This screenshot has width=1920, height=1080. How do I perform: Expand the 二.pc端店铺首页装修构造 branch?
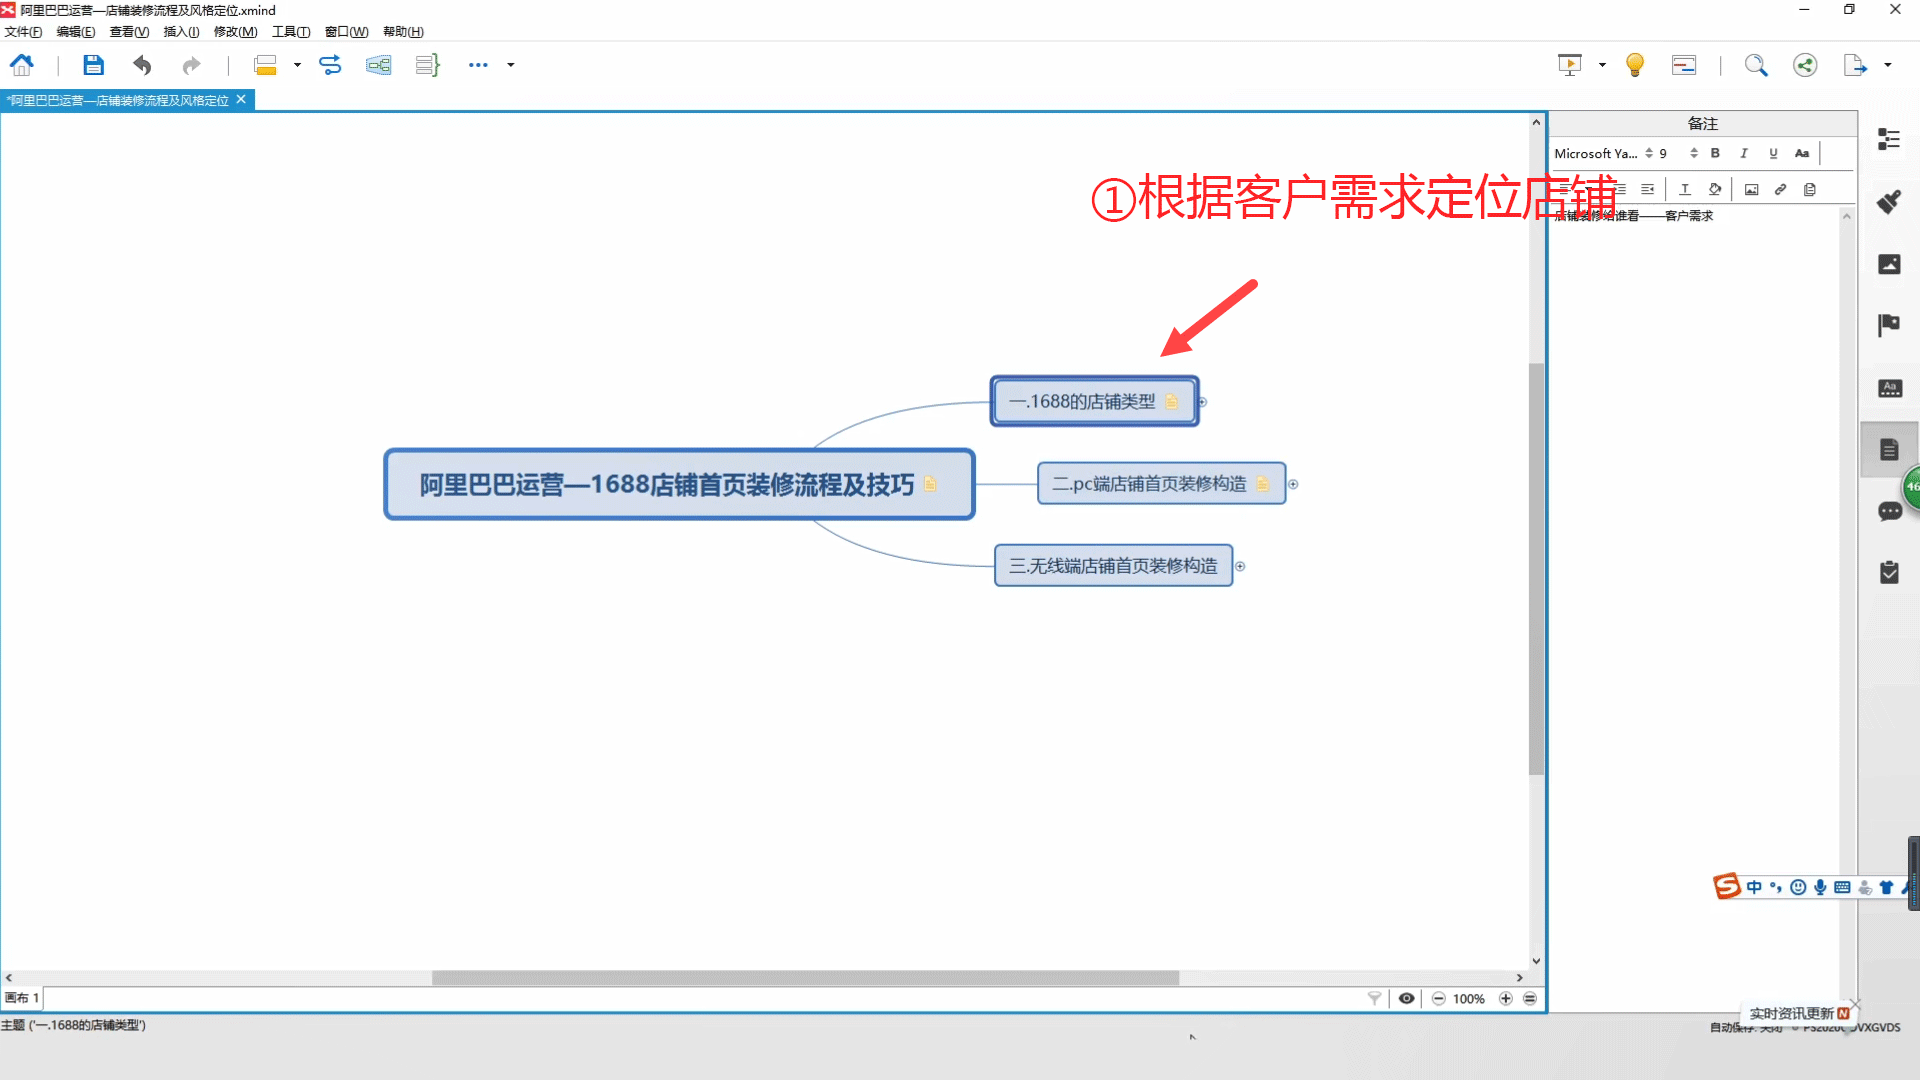pyautogui.click(x=1293, y=484)
